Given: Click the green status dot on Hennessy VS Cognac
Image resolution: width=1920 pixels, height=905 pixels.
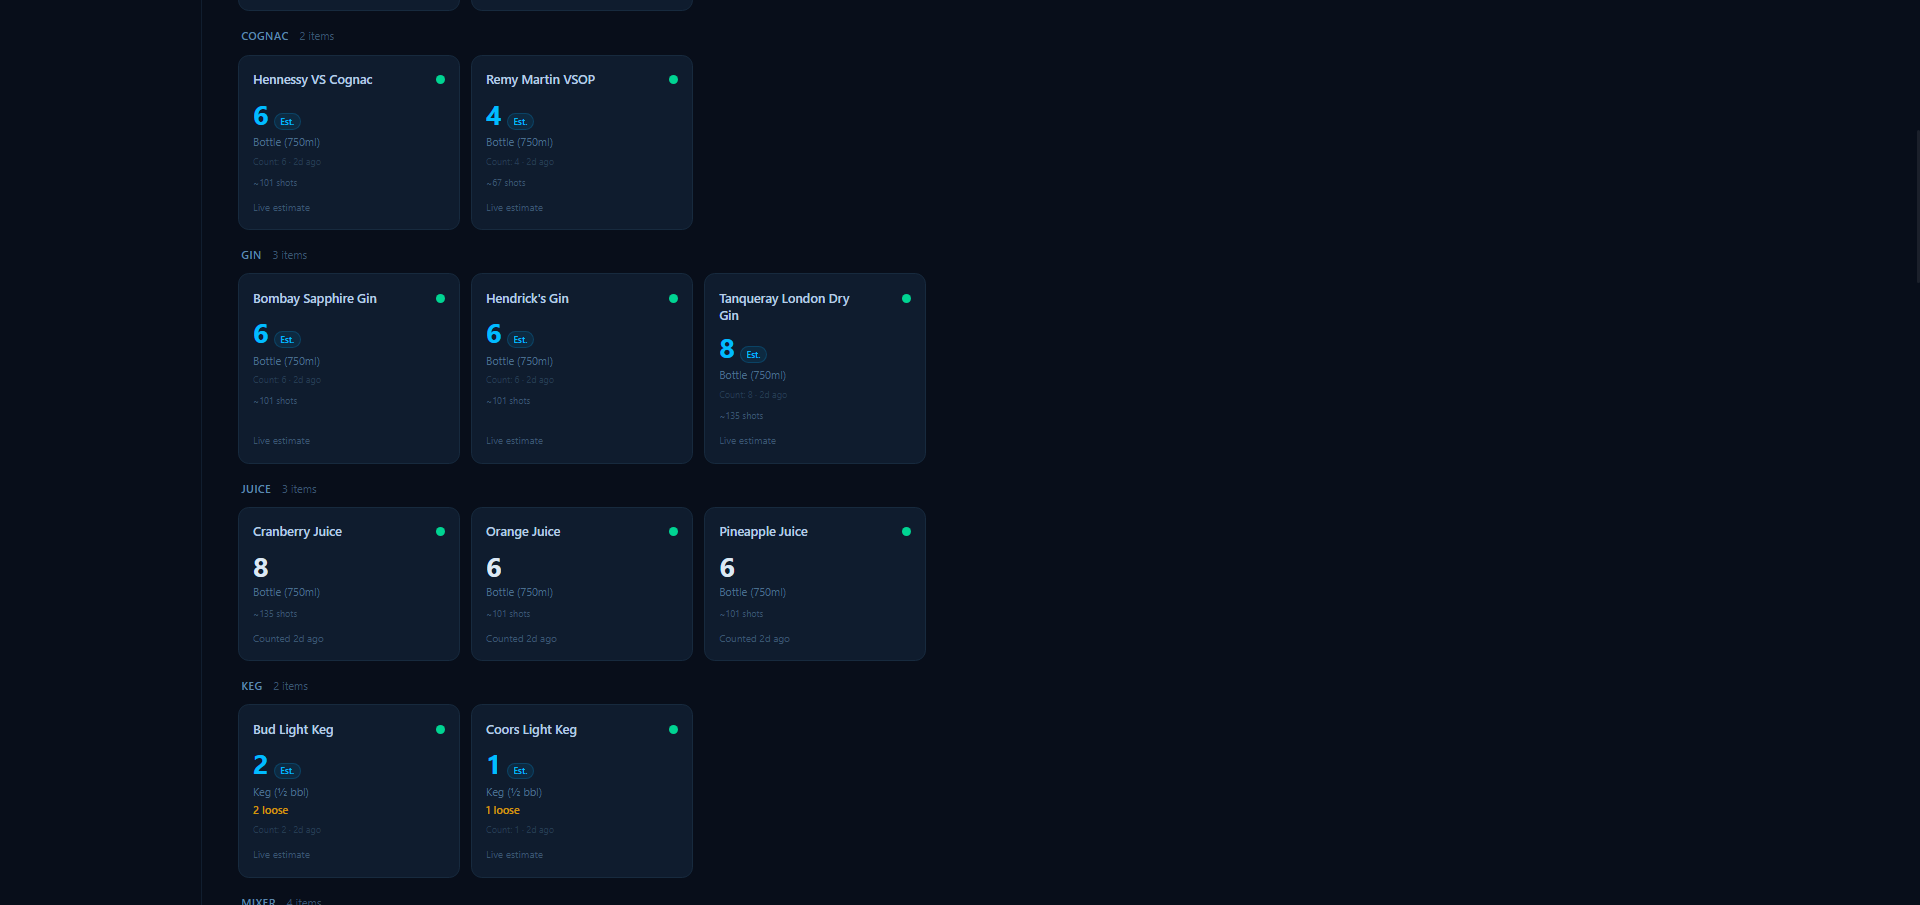Looking at the screenshot, I should click(440, 79).
